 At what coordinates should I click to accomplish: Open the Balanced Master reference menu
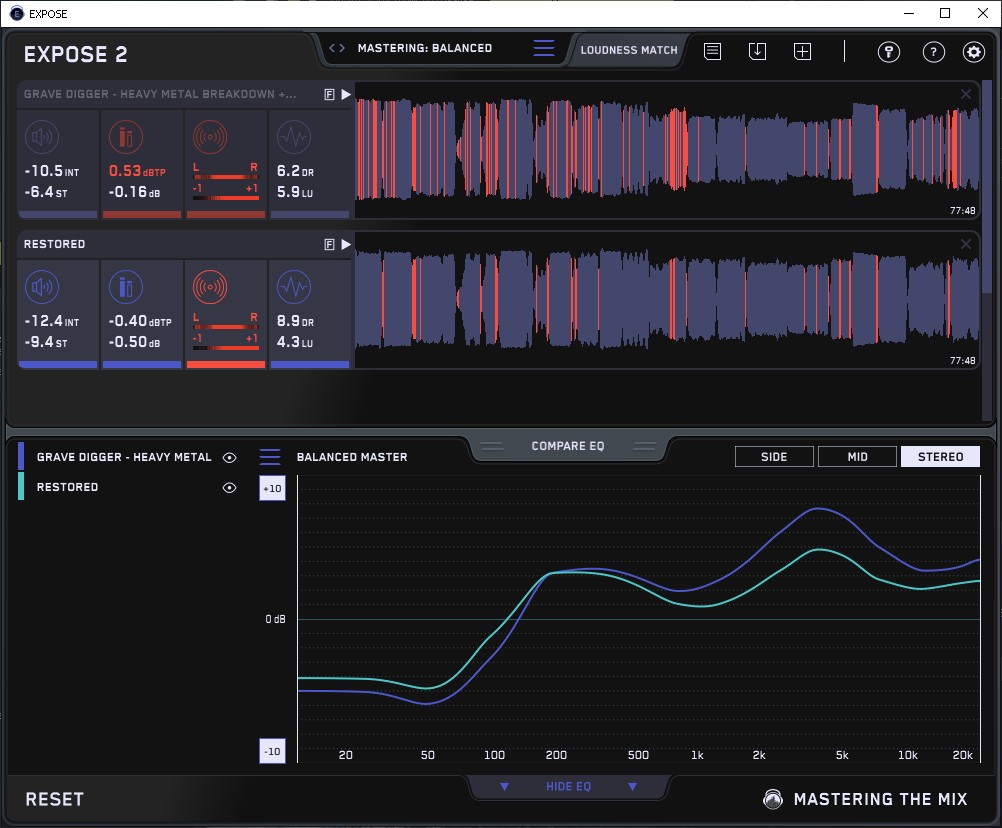click(x=270, y=457)
